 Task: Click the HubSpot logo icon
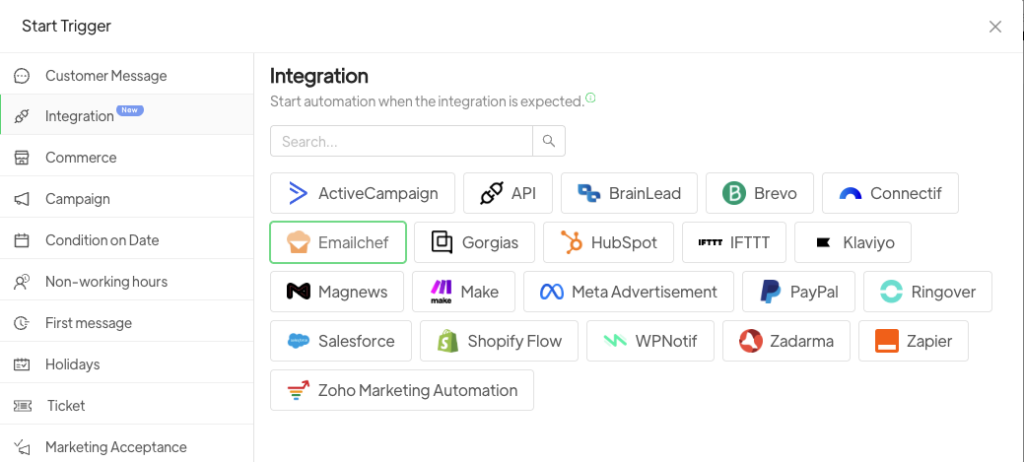(571, 242)
